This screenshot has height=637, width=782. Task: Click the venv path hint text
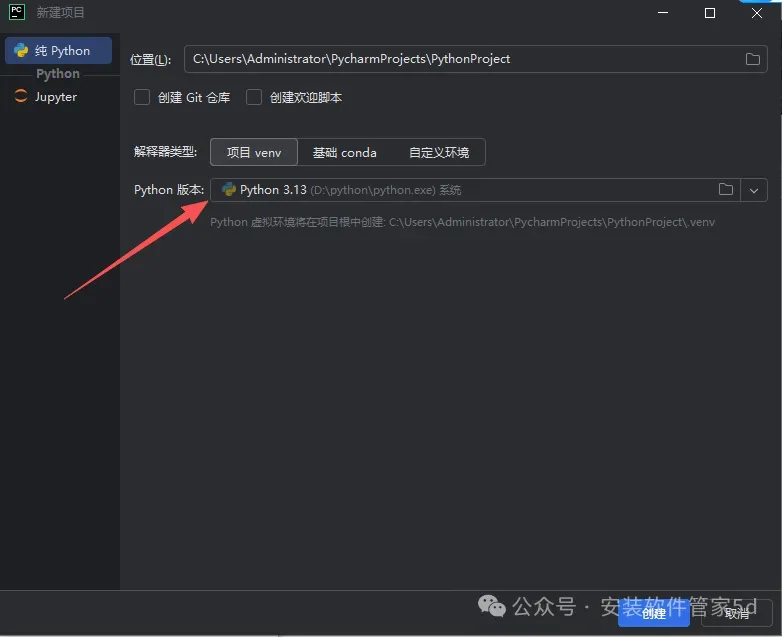tap(462, 222)
